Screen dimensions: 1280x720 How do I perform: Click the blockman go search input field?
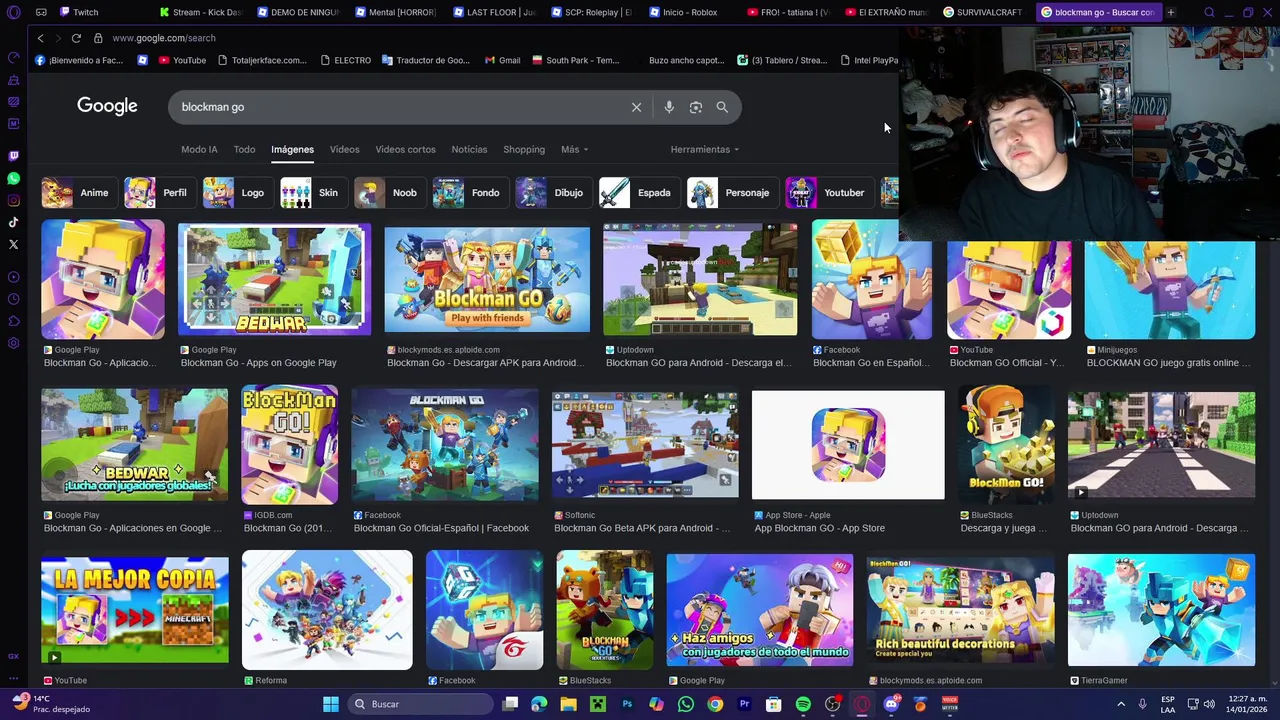tap(400, 107)
